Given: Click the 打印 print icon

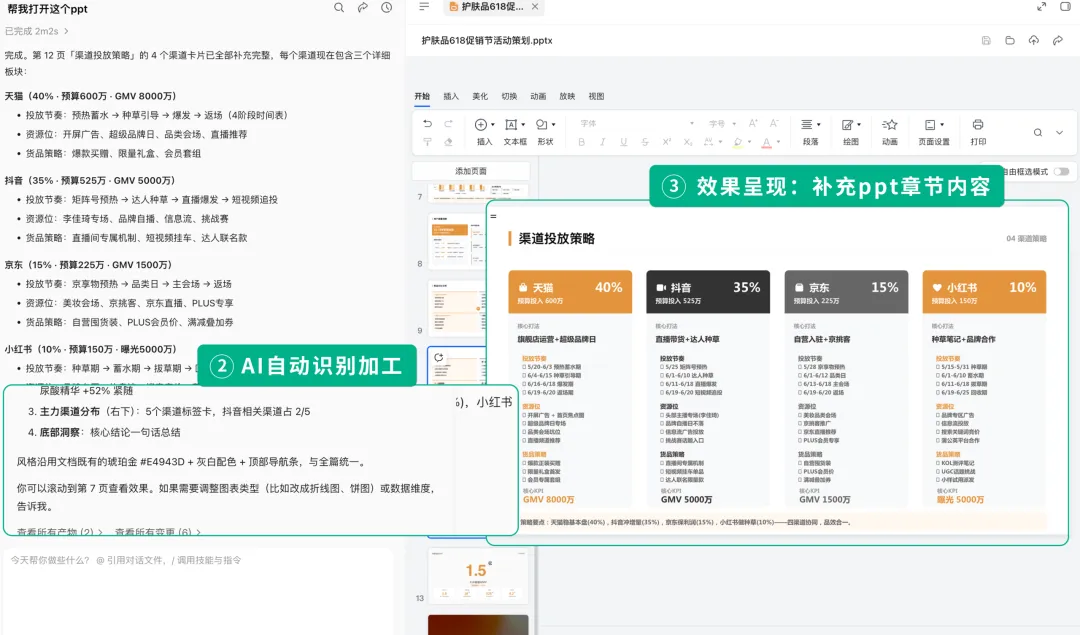Looking at the screenshot, I should point(978,125).
